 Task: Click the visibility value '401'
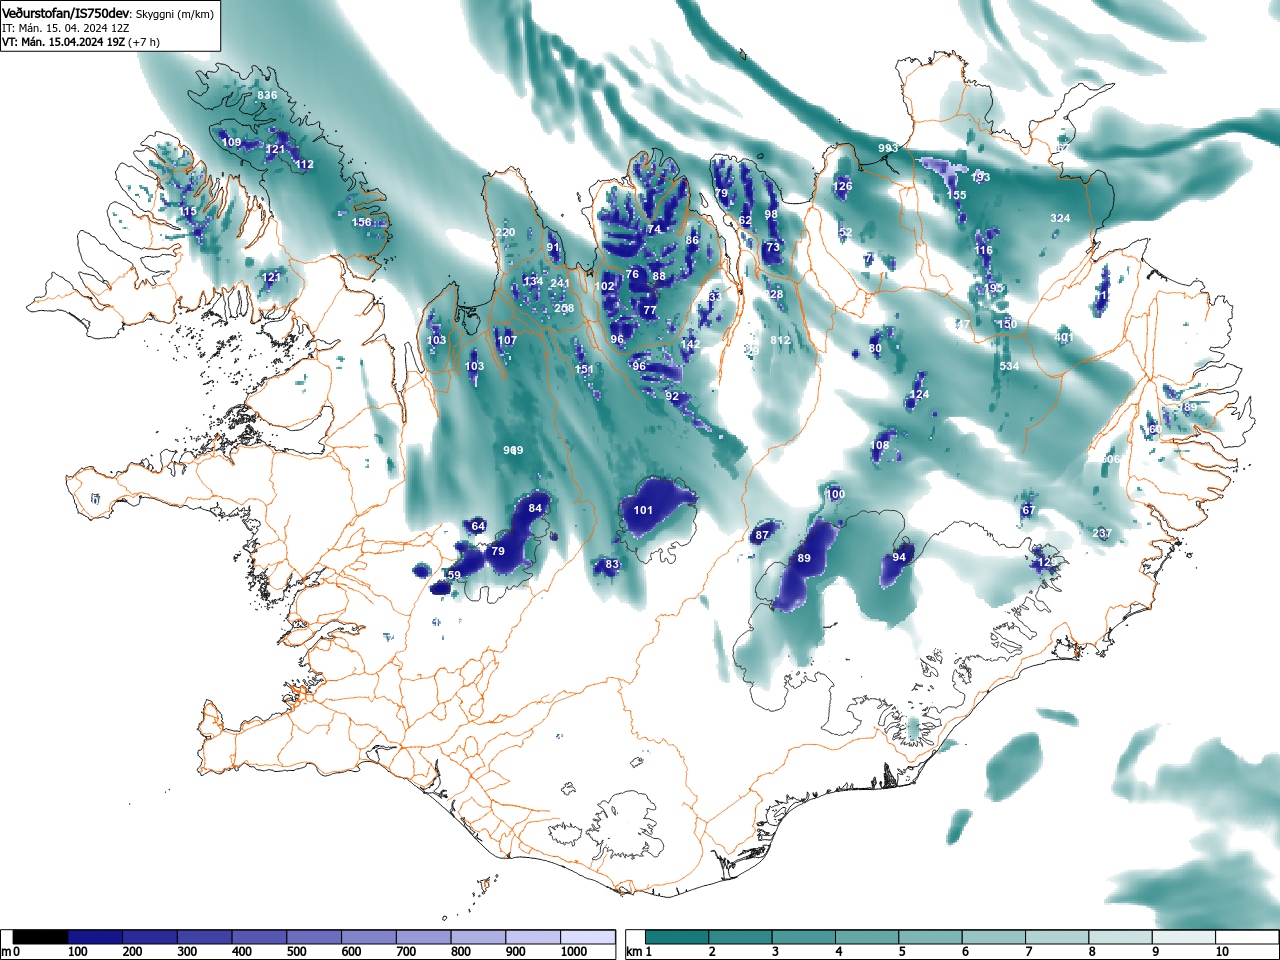pos(1063,338)
